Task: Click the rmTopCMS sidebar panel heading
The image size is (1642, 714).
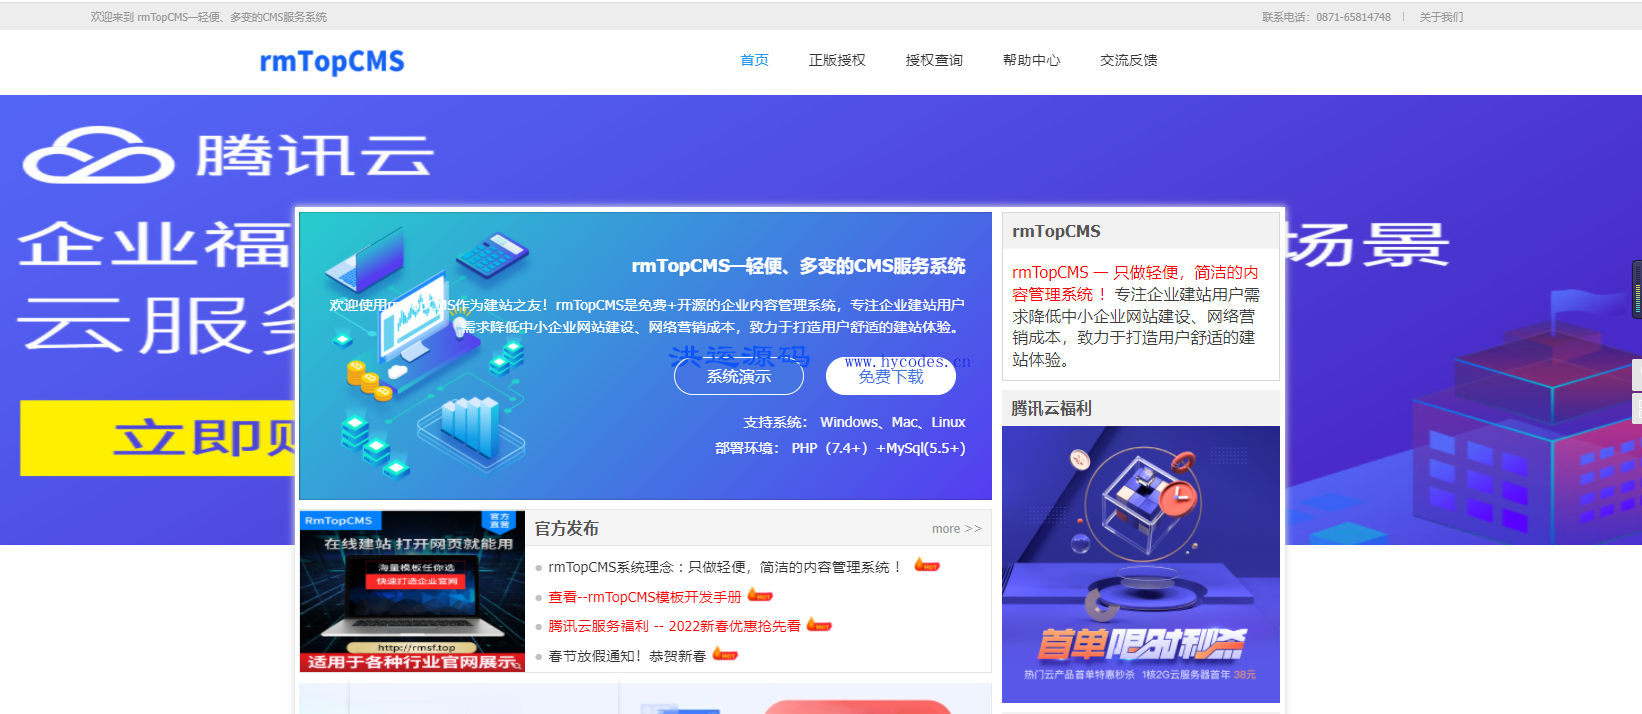Action: coord(1056,231)
